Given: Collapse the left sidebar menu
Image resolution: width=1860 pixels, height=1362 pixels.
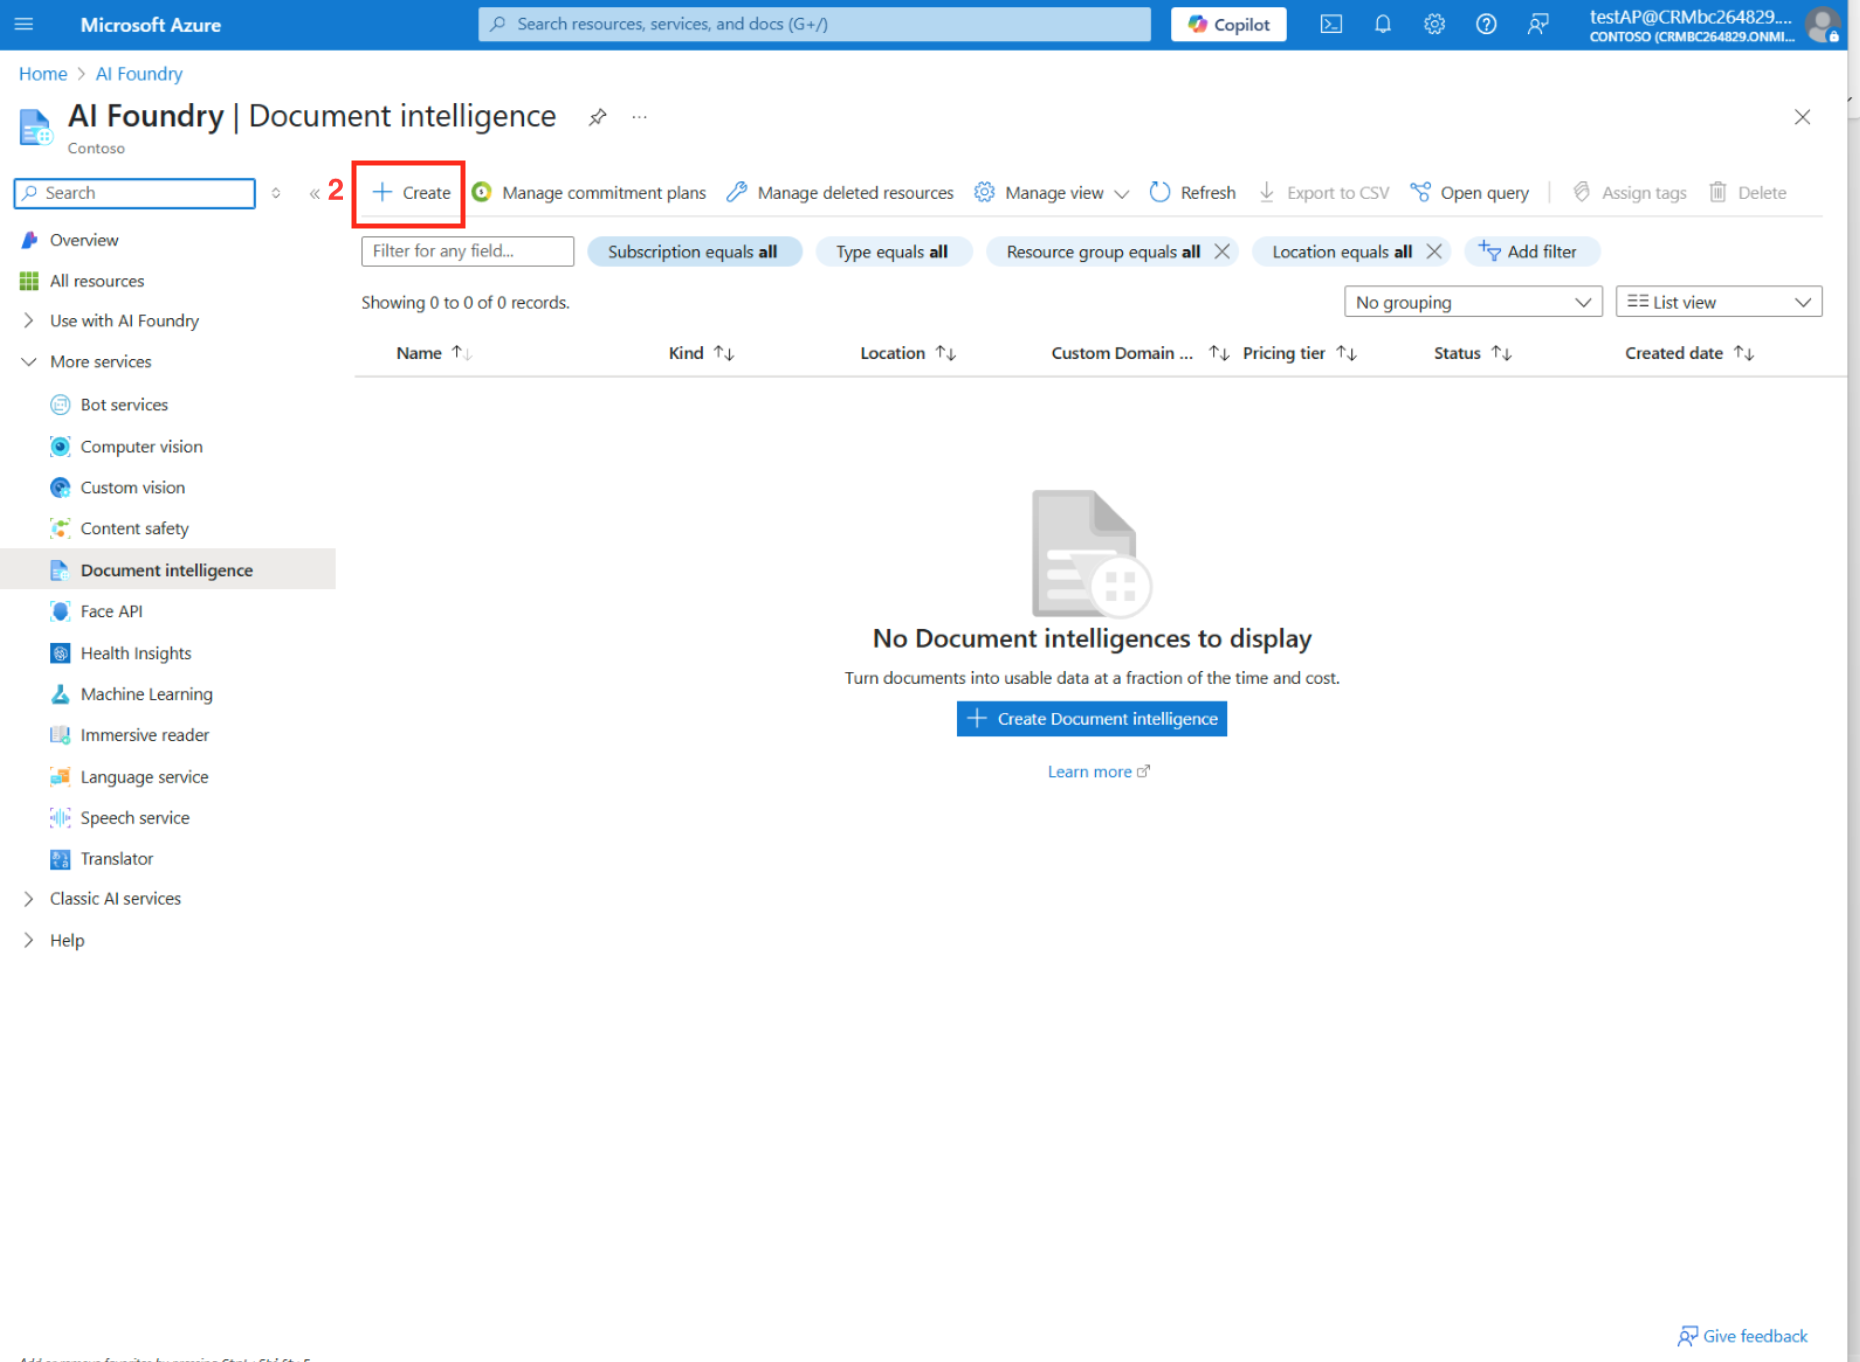Looking at the screenshot, I should click(314, 193).
